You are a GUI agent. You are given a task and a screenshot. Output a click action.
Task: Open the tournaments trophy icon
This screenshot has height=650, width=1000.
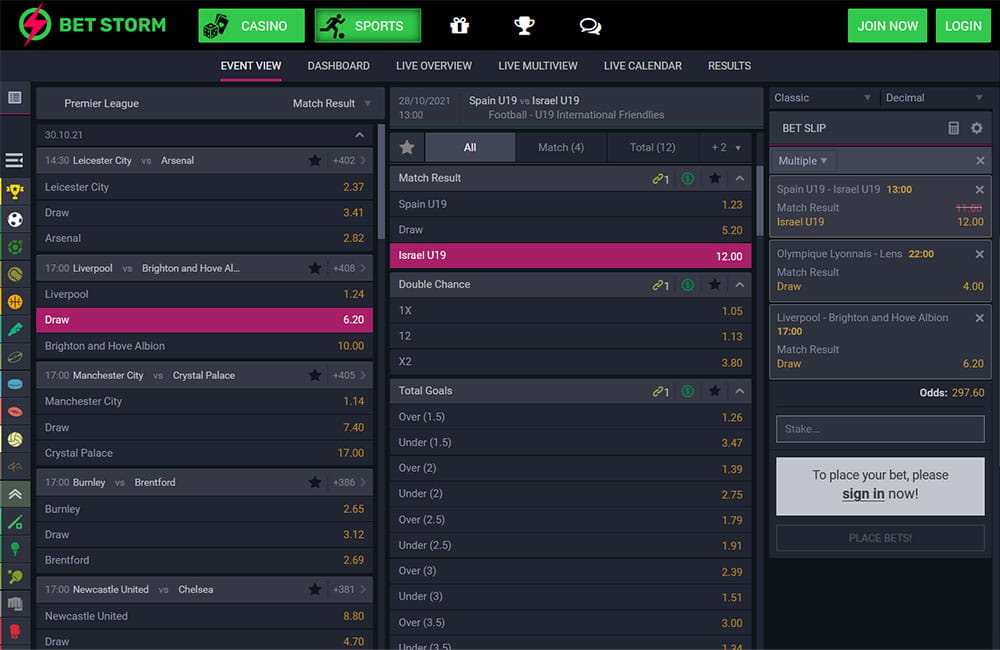click(x=524, y=26)
